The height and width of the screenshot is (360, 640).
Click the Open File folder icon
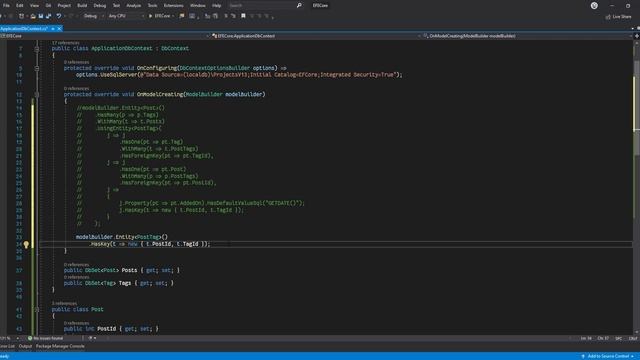pyautogui.click(x=33, y=16)
